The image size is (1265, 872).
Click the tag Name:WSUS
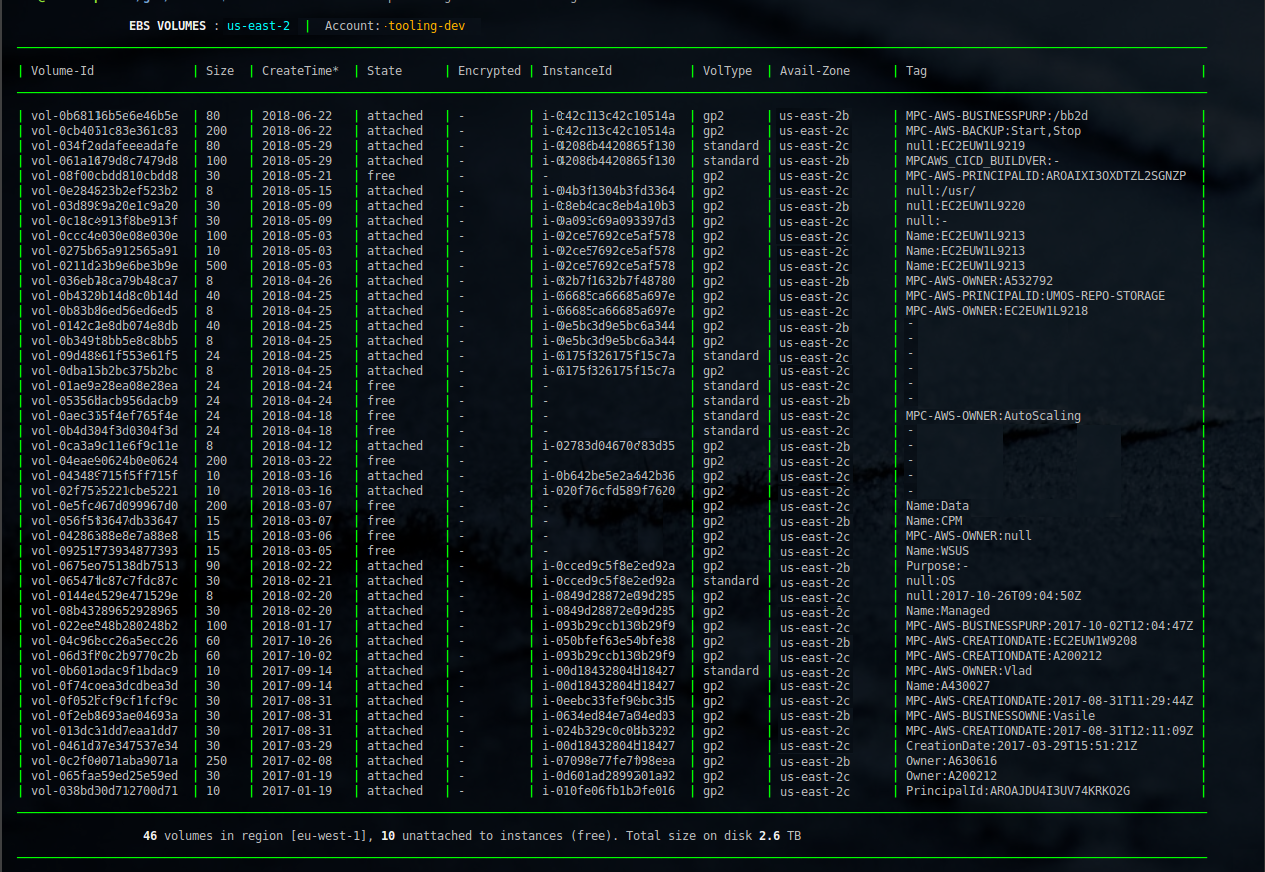pyautogui.click(x=937, y=551)
